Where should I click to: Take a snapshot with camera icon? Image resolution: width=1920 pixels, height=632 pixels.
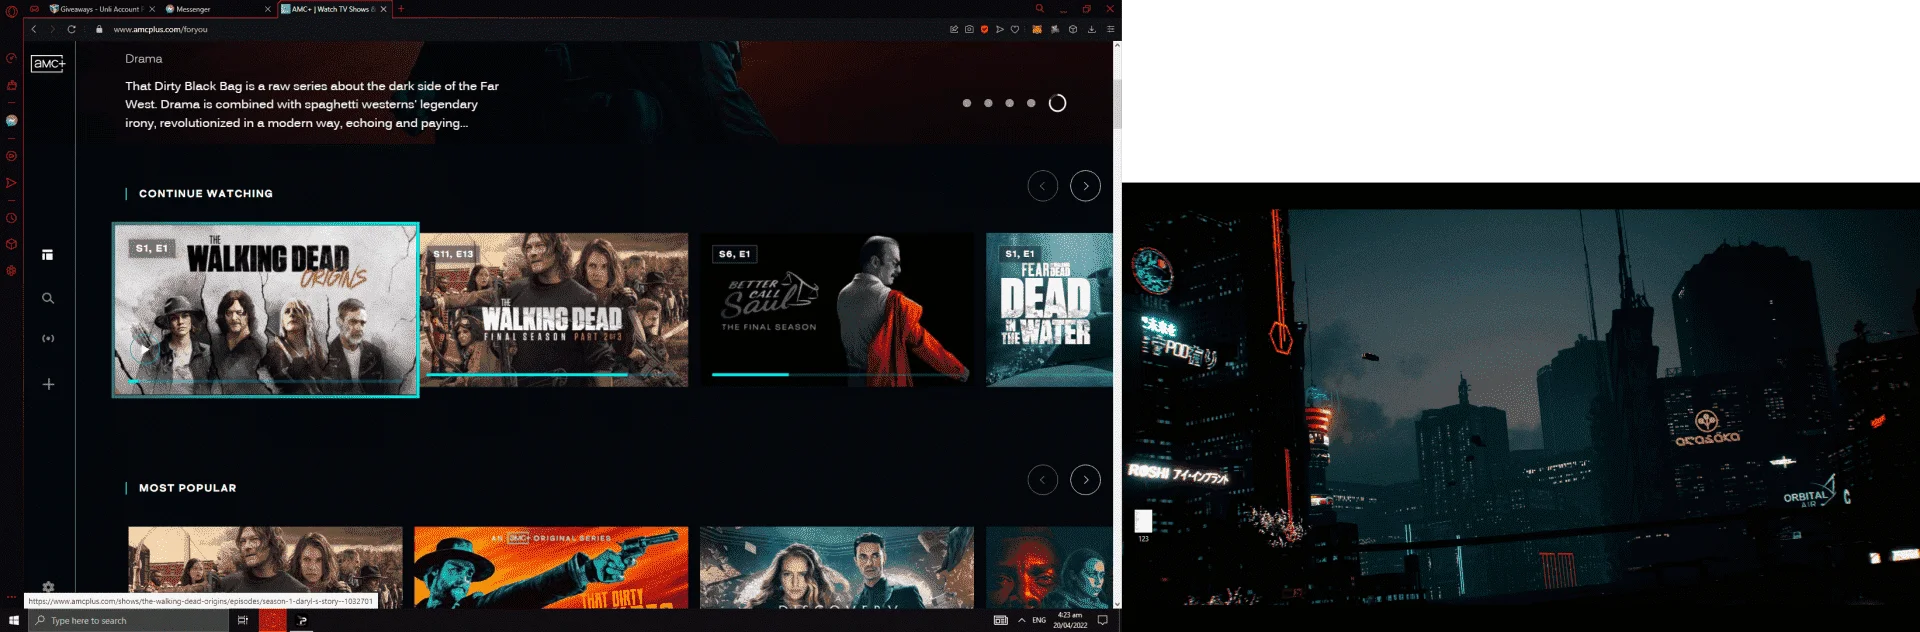pyautogui.click(x=969, y=29)
